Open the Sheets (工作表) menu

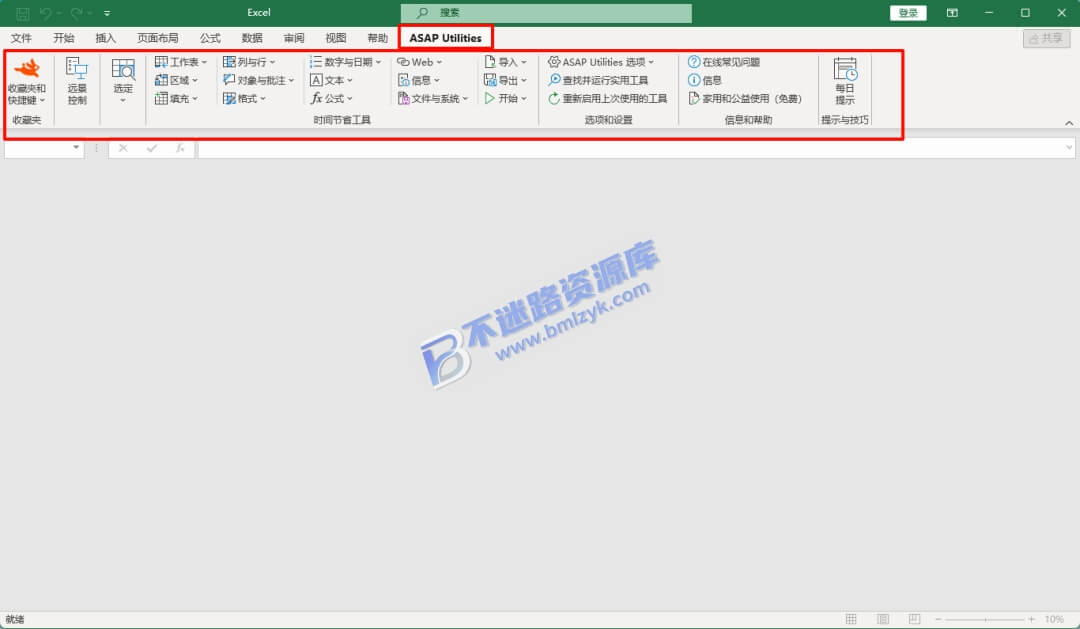[180, 62]
